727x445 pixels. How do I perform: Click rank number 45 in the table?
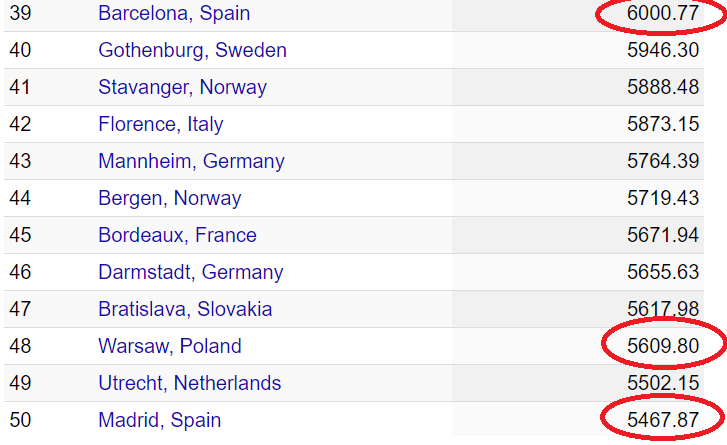[x=20, y=236]
